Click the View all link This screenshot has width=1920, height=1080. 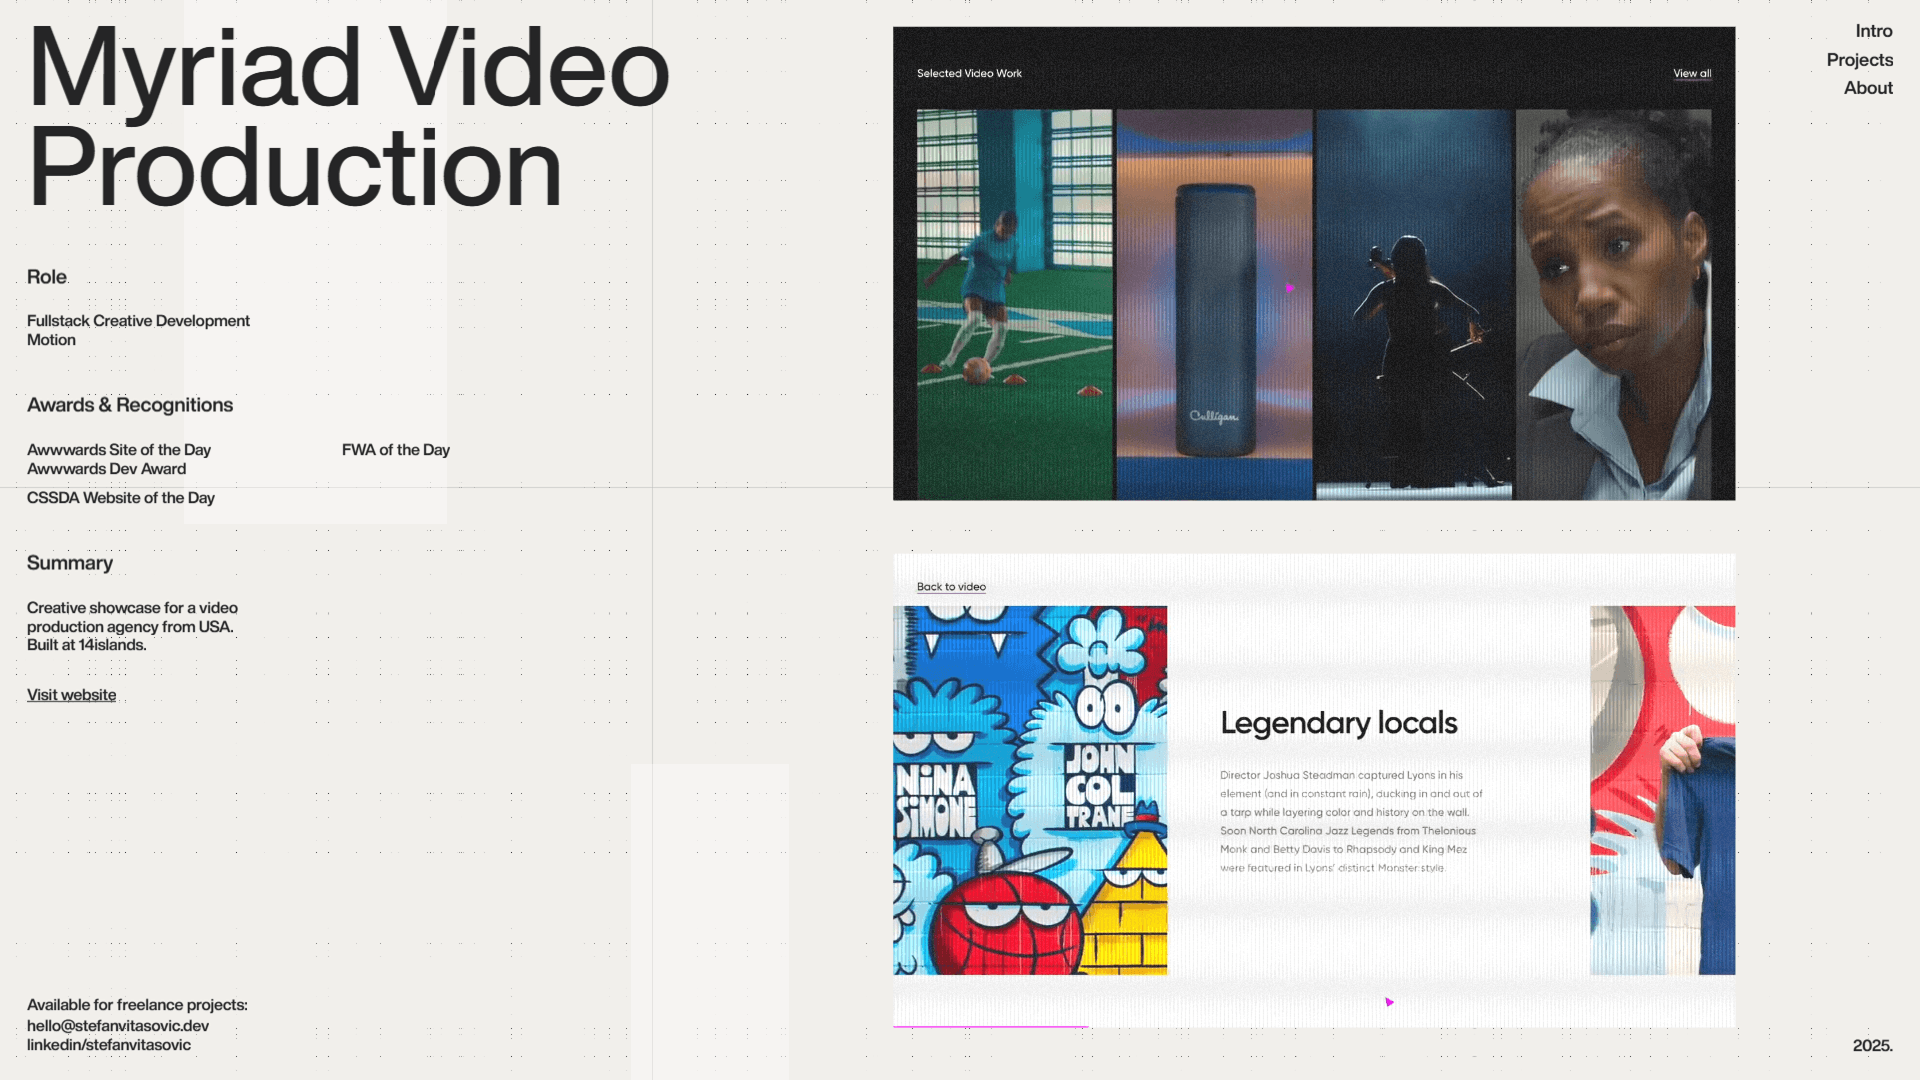click(1692, 73)
